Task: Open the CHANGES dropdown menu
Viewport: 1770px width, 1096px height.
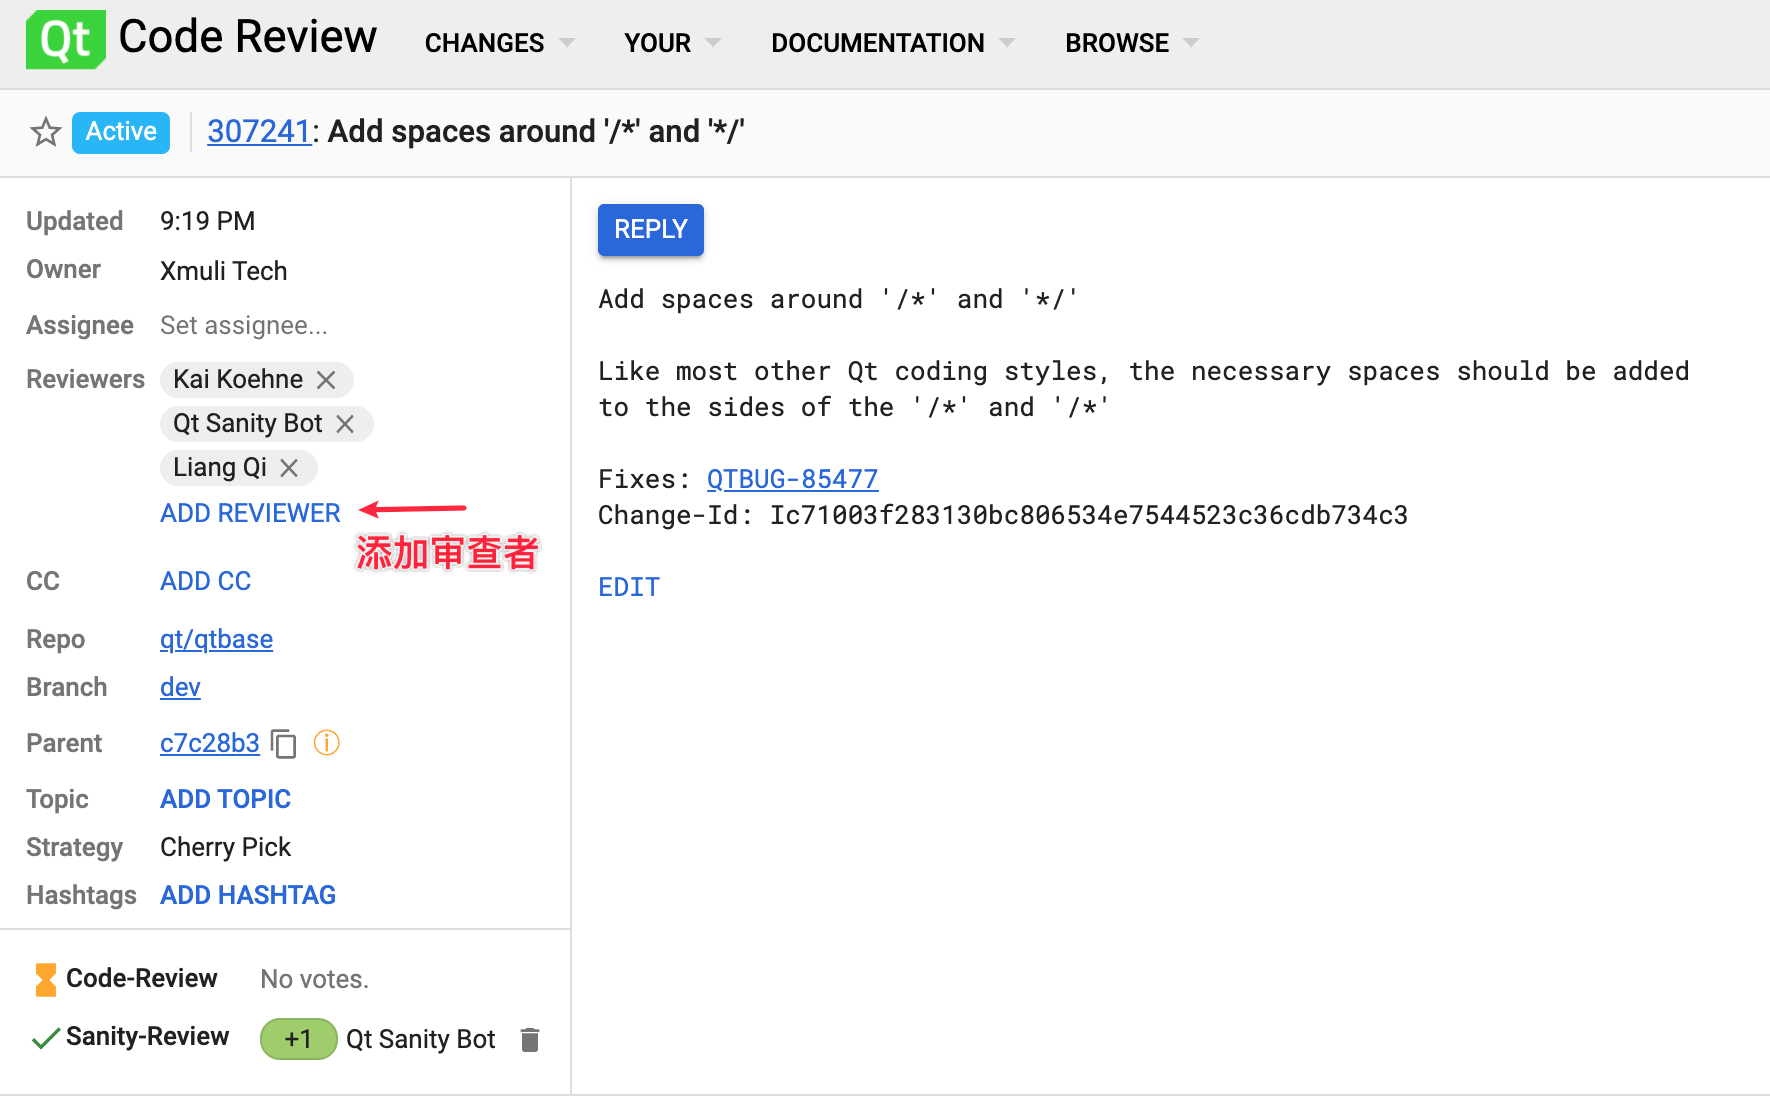Action: [499, 43]
